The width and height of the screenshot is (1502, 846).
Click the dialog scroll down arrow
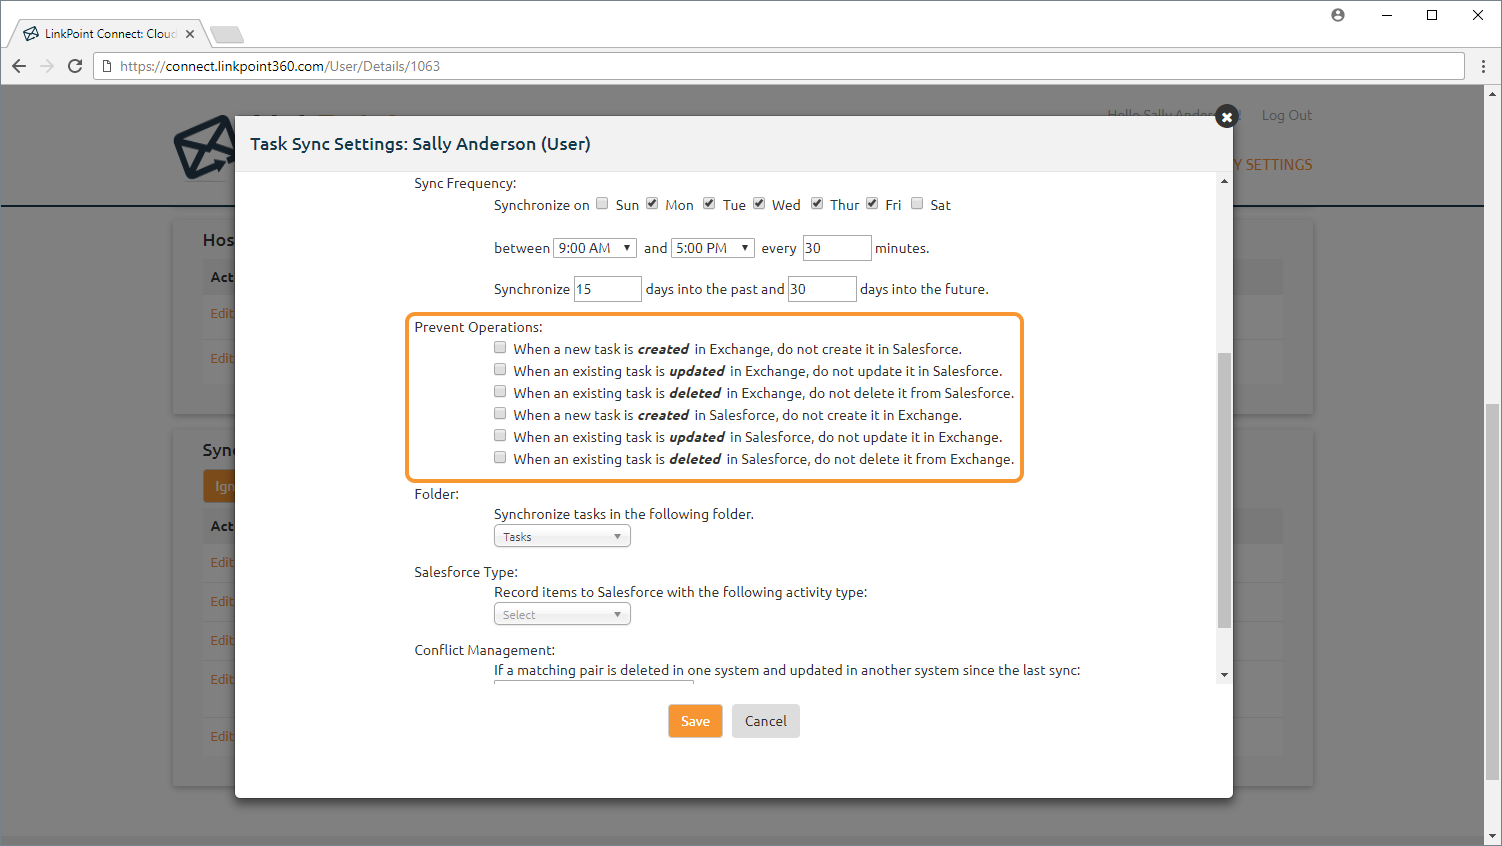(1224, 675)
